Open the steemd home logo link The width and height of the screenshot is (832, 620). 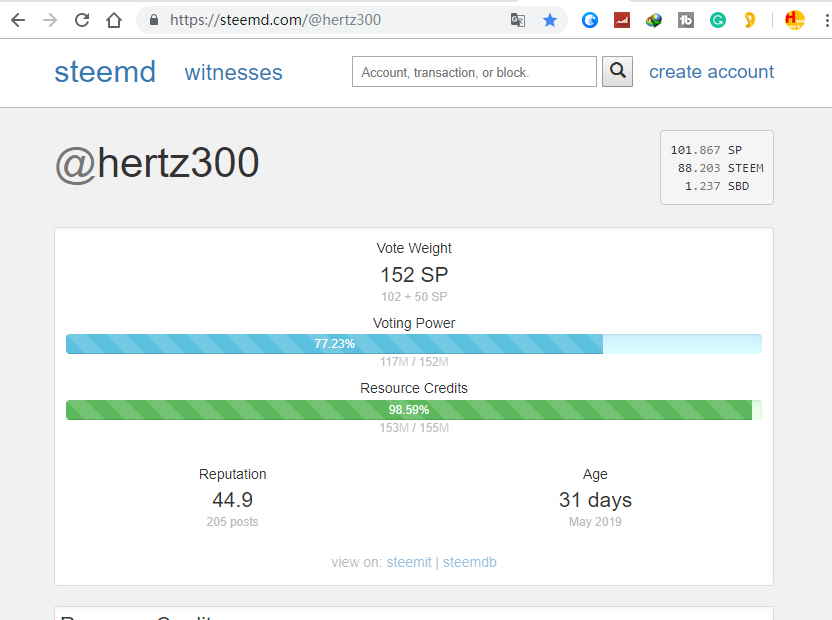pos(105,72)
